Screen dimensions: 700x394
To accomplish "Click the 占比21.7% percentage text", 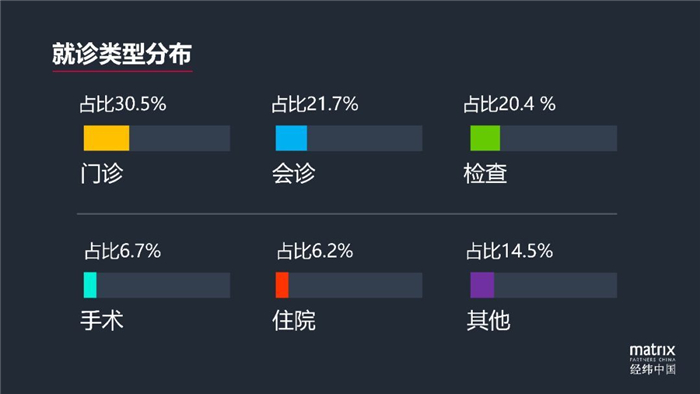I will pos(315,104).
